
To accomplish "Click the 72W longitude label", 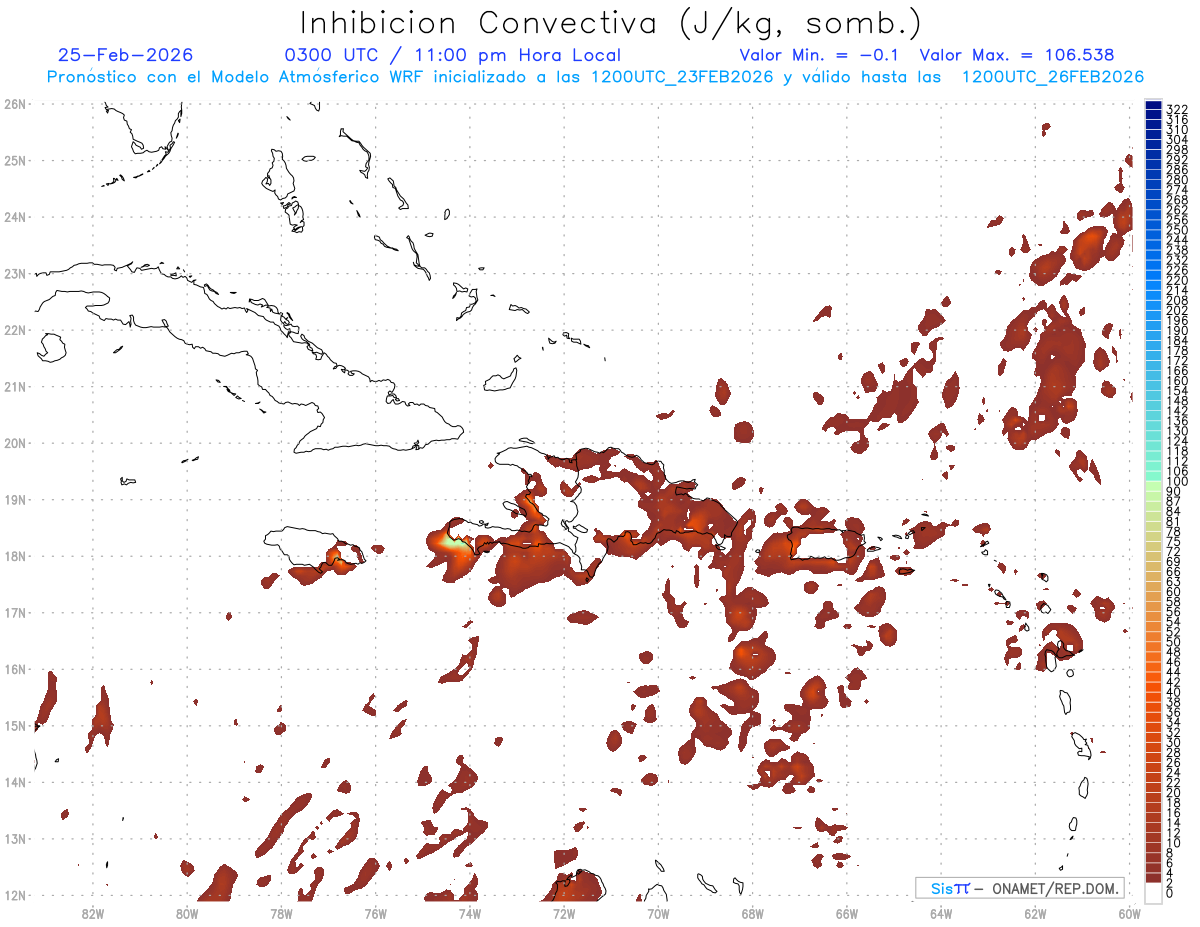I will [564, 913].
